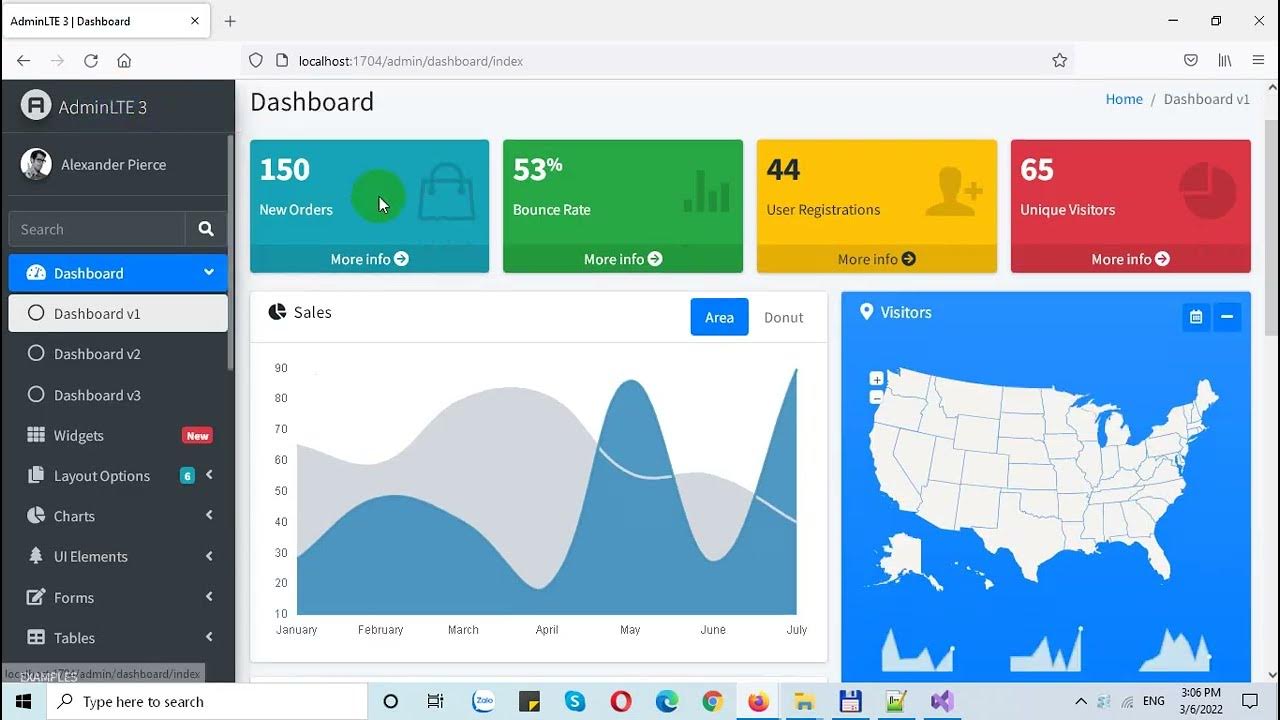Click the Tables grid icon
Viewport: 1280px width, 720px height.
(36, 637)
